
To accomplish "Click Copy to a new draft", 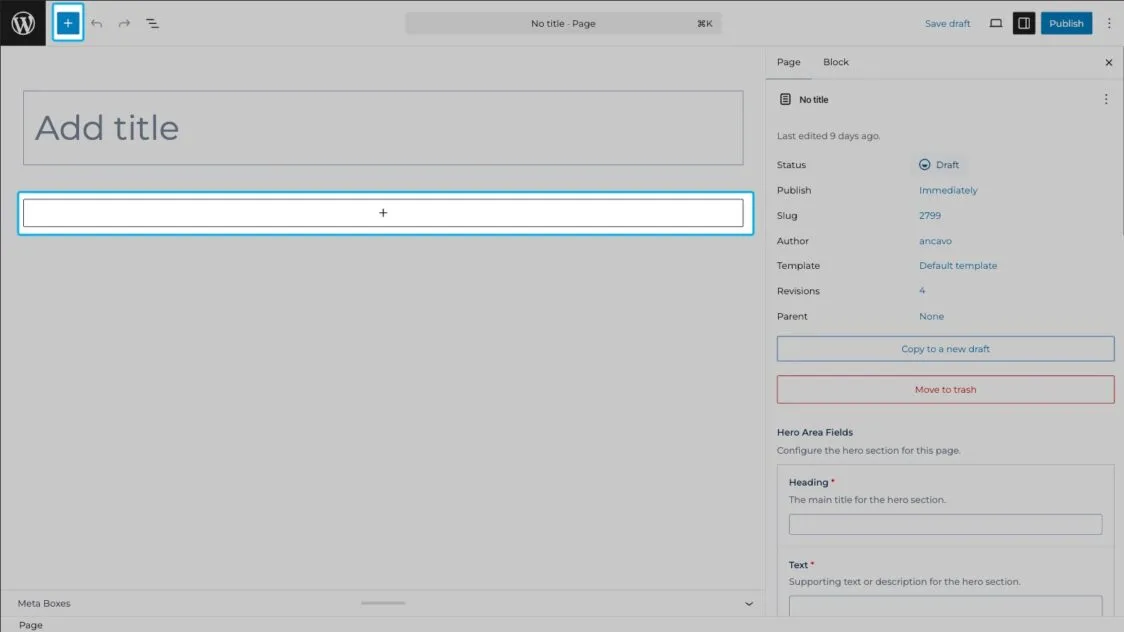I will pyautogui.click(x=945, y=349).
